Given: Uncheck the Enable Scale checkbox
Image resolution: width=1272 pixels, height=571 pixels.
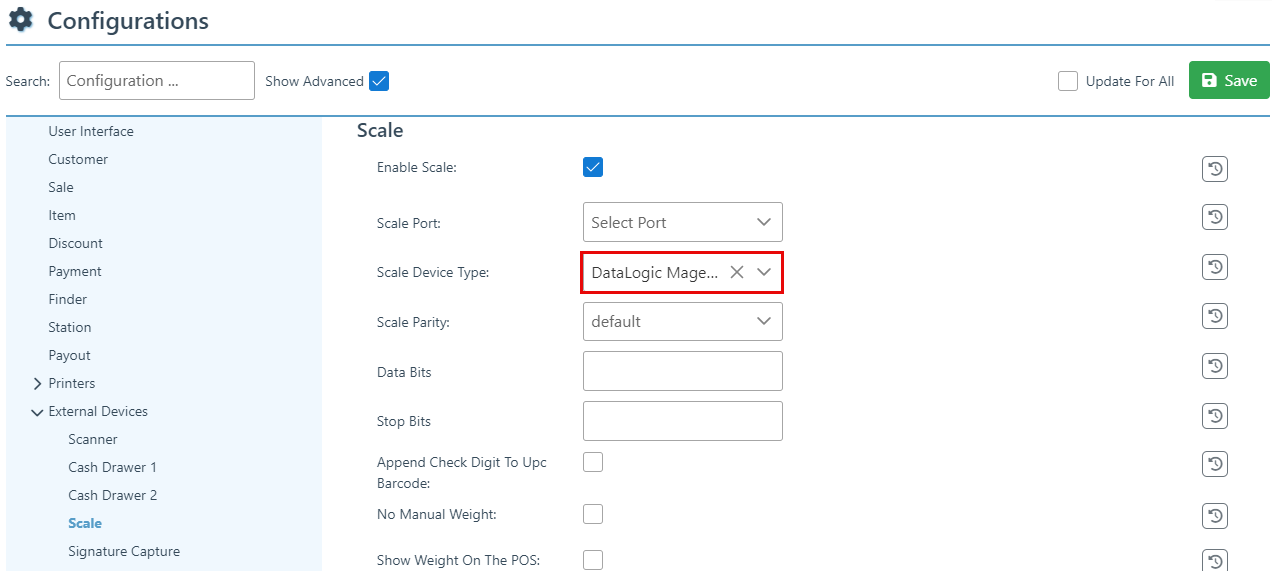Looking at the screenshot, I should click(x=593, y=167).
